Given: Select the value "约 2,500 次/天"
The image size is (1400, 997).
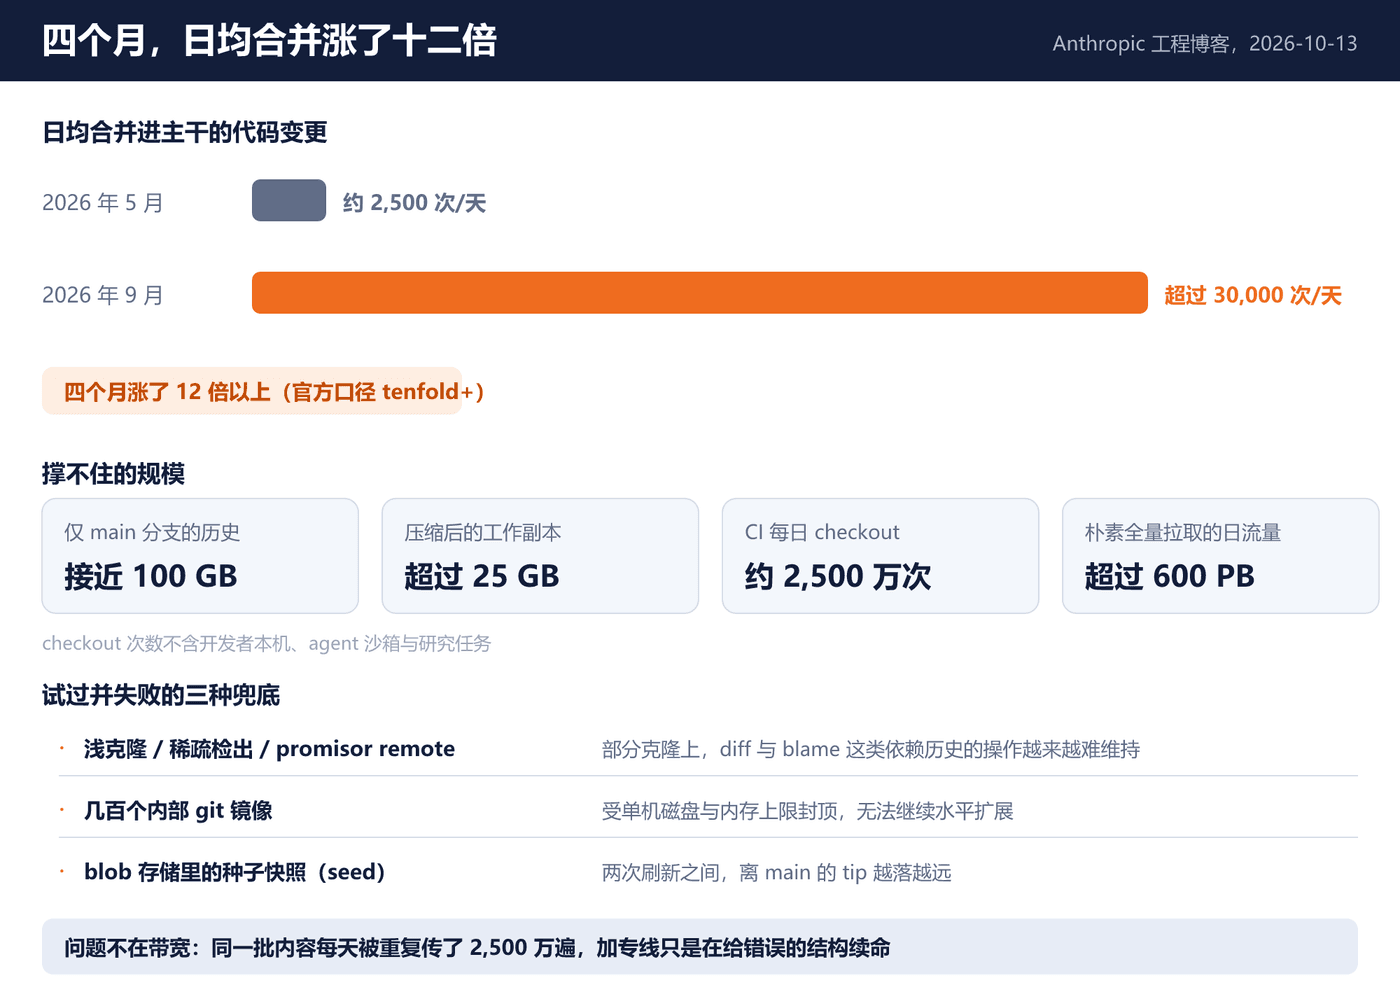Looking at the screenshot, I should tap(414, 203).
